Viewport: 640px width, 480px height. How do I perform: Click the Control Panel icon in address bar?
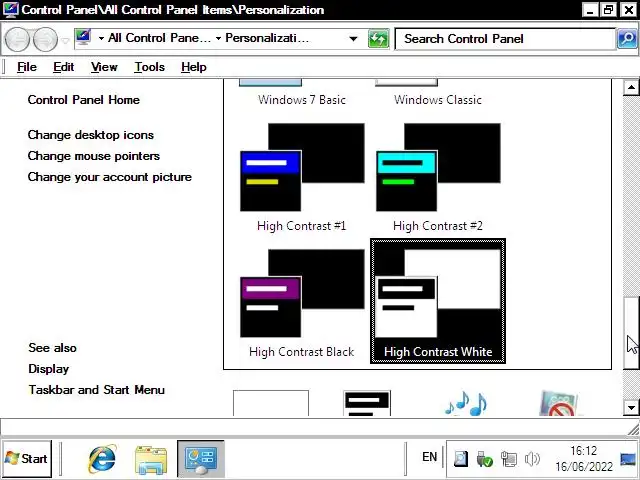point(84,38)
